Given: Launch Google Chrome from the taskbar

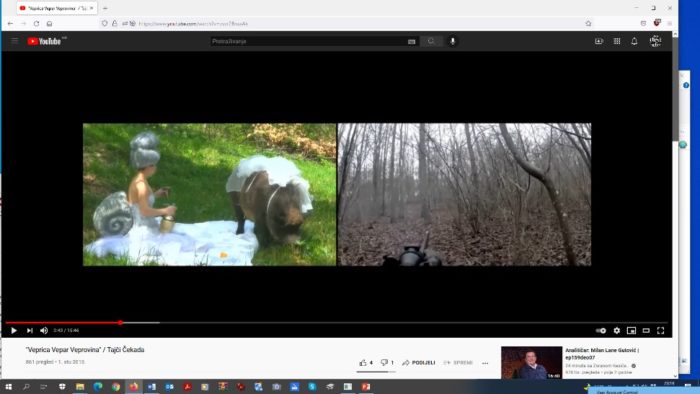Looking at the screenshot, I should (x=116, y=386).
